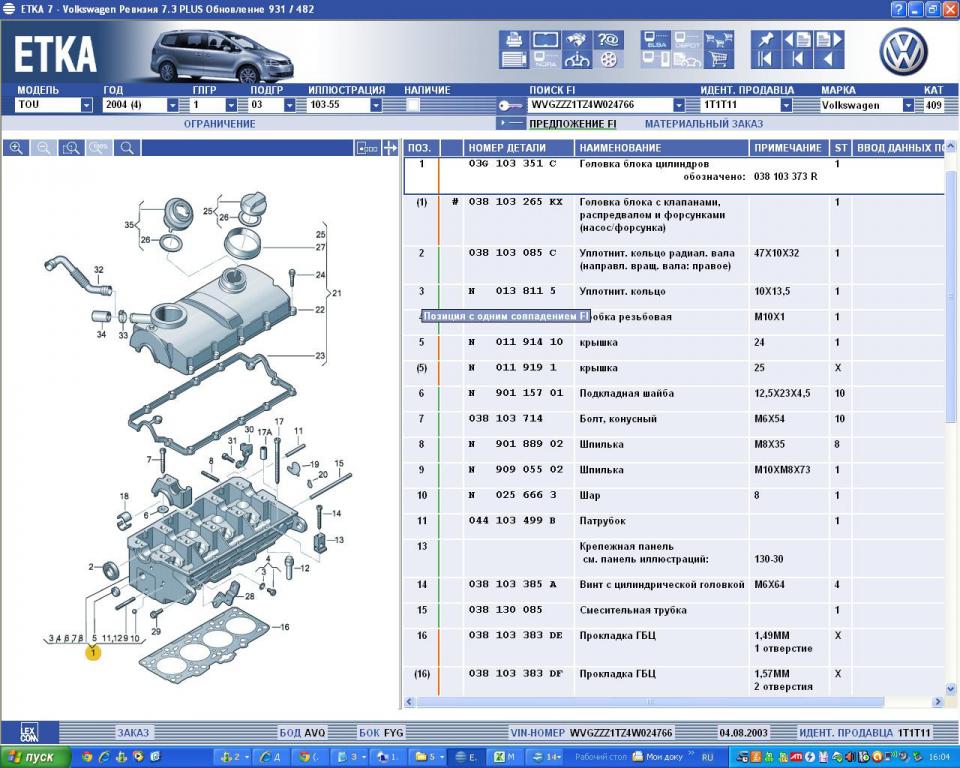Go to previous page document icon
The height and width of the screenshot is (768, 960).
797,40
